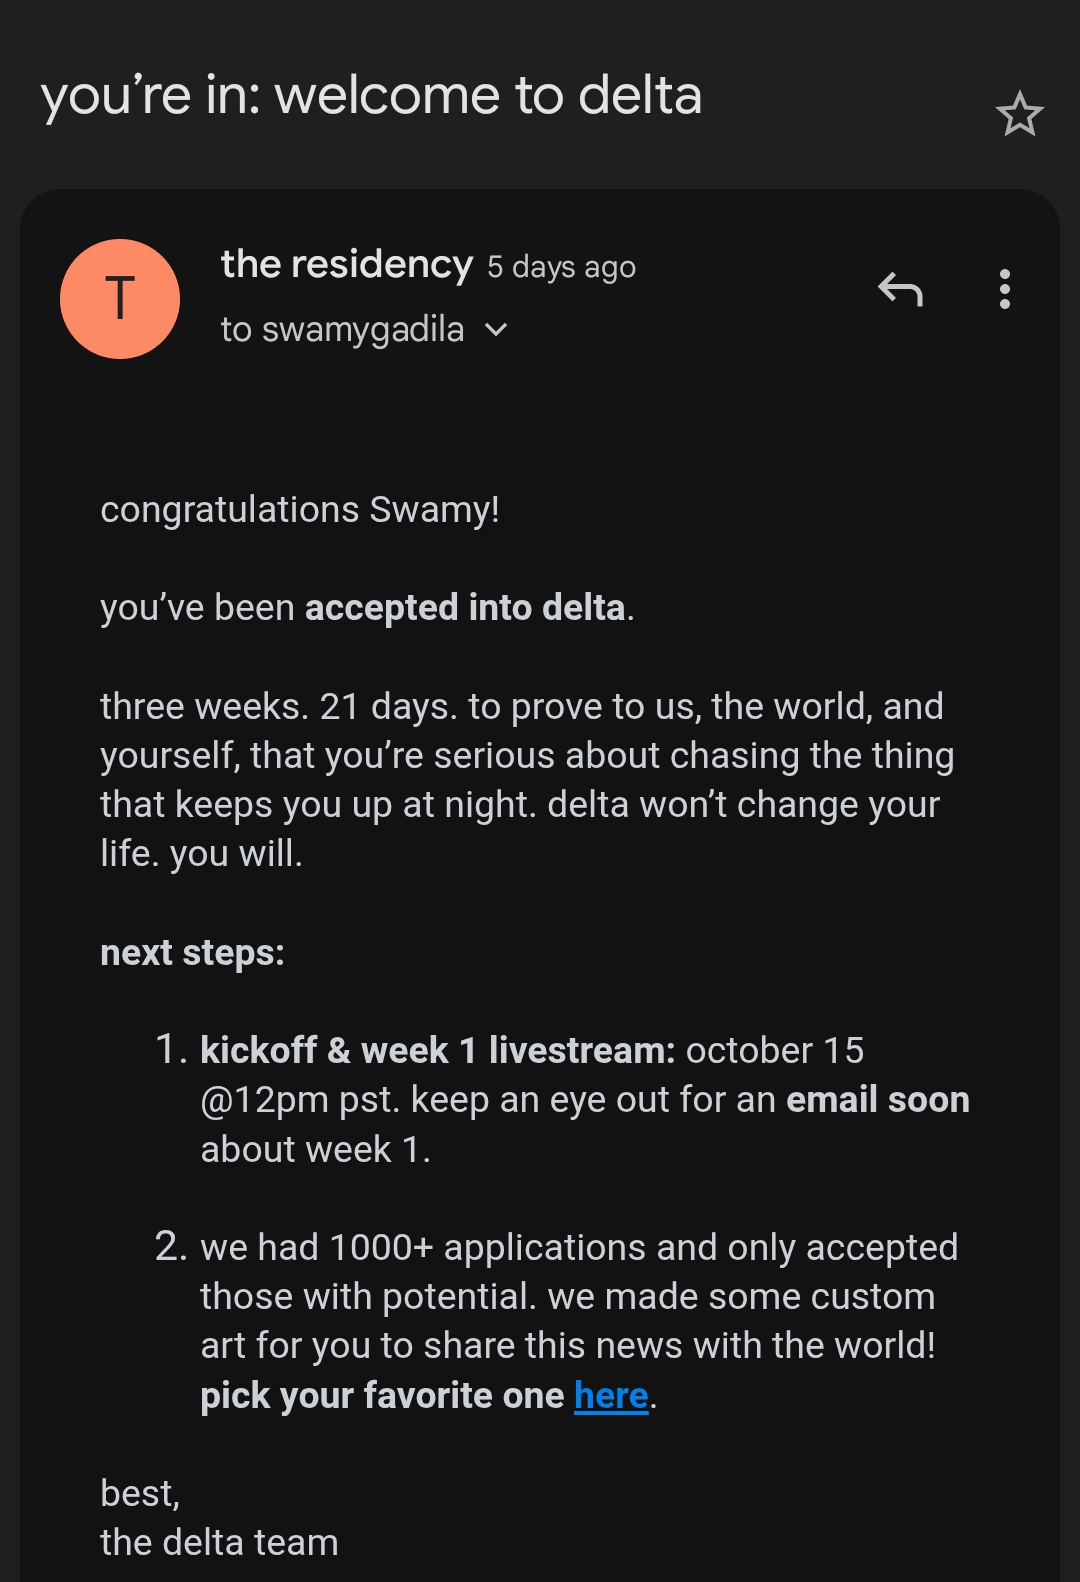Tap the "to swamygadila" recipient line

click(342, 330)
